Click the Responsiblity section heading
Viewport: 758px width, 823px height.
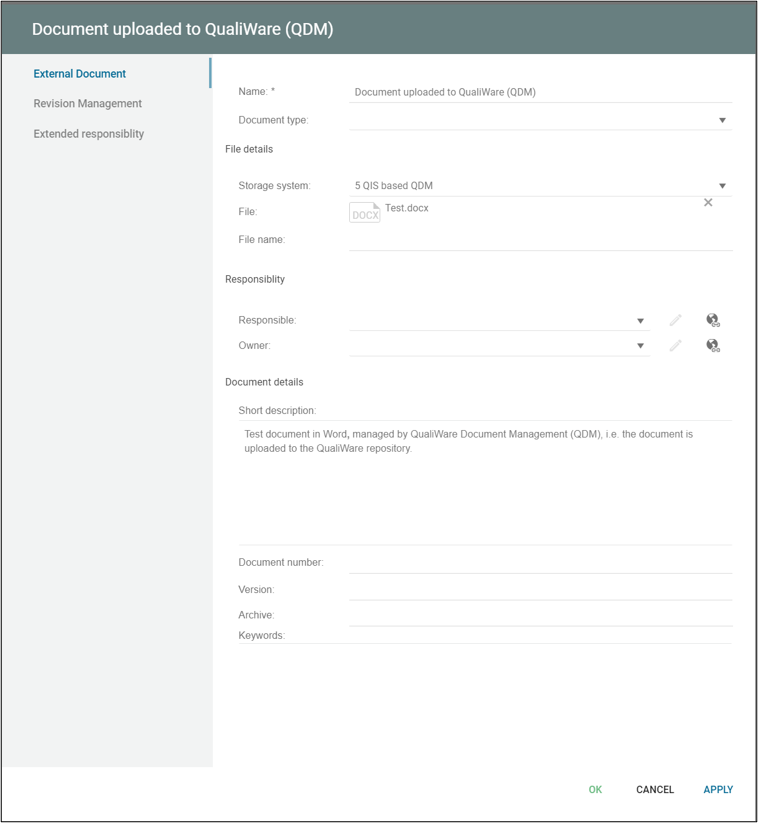255,279
